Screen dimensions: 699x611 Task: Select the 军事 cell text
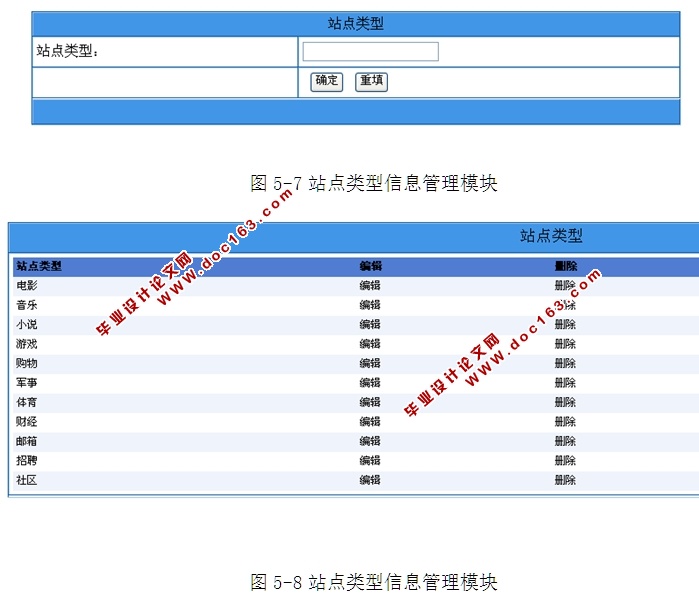[x=27, y=383]
